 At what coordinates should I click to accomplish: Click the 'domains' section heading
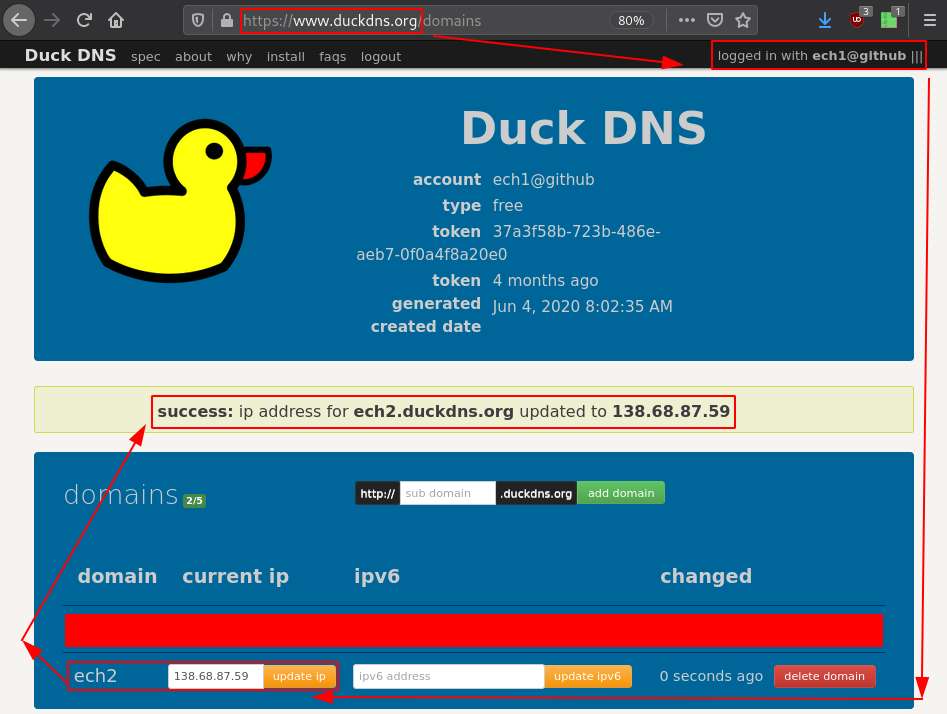pyautogui.click(x=121, y=494)
